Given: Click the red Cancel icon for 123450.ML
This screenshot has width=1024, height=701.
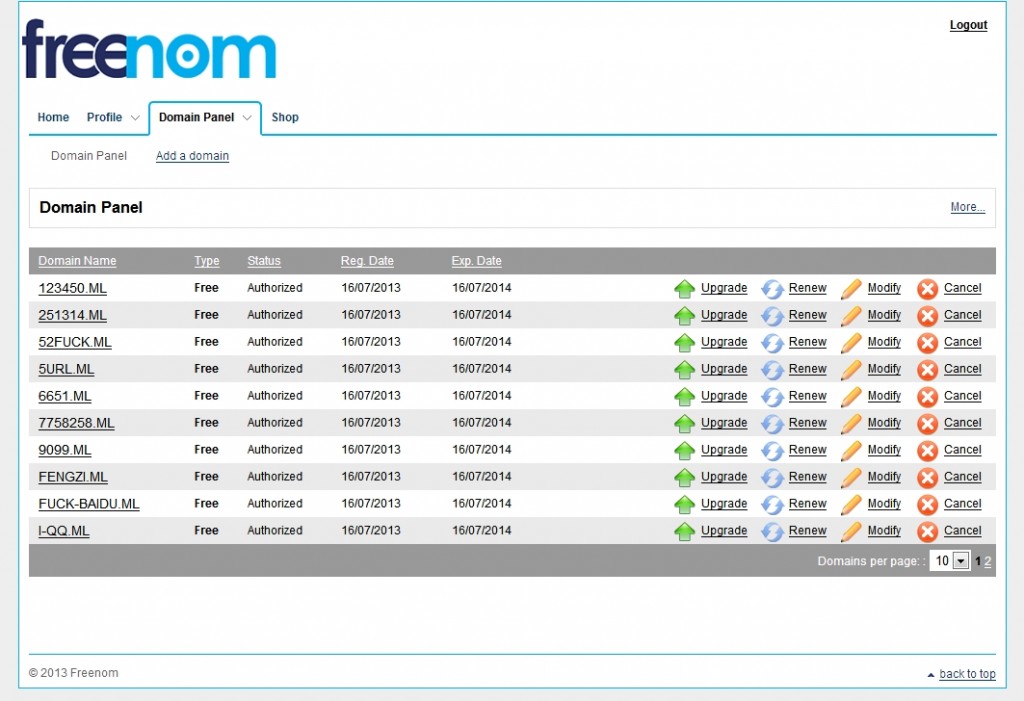Looking at the screenshot, I should click(x=927, y=289).
